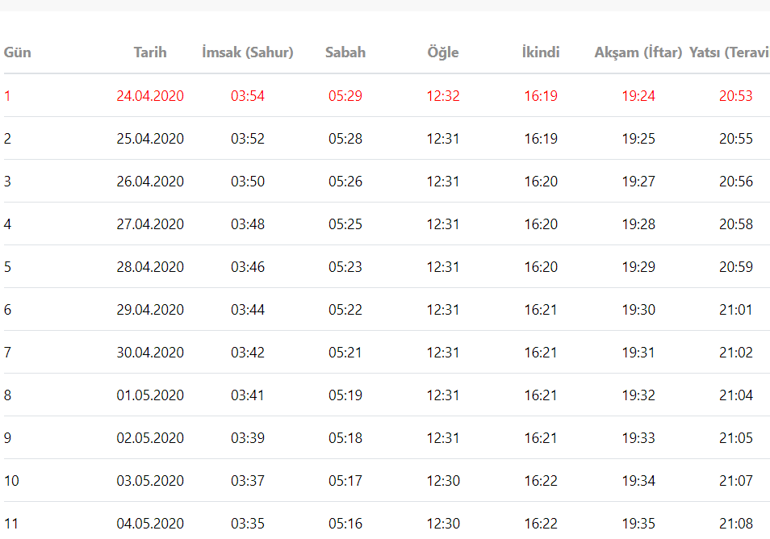Click the highlighted date 24.04.2020
The image size is (770, 539).
point(150,96)
